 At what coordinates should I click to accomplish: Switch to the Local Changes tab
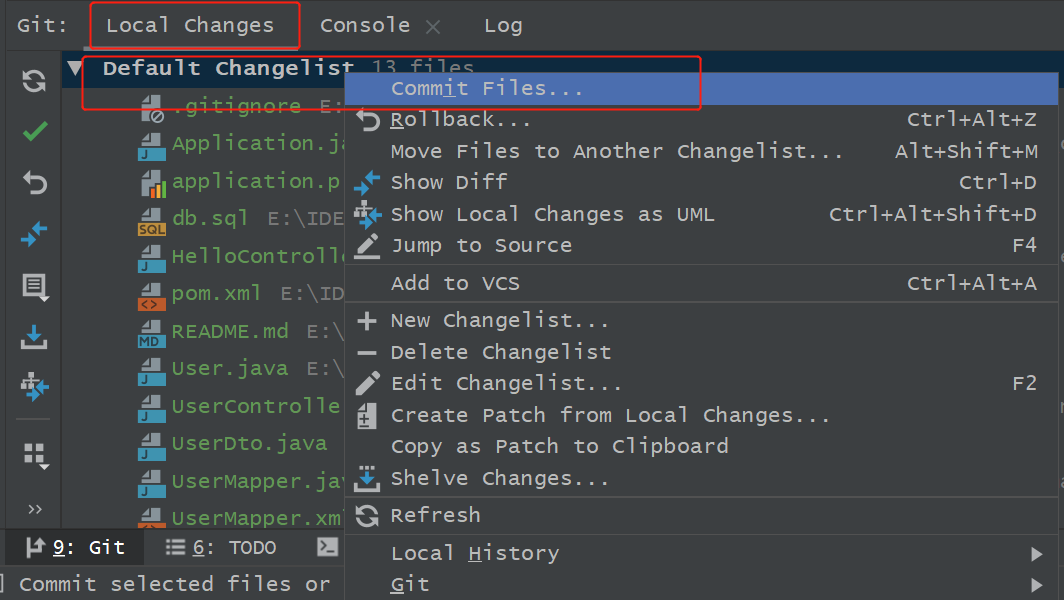pos(190,26)
